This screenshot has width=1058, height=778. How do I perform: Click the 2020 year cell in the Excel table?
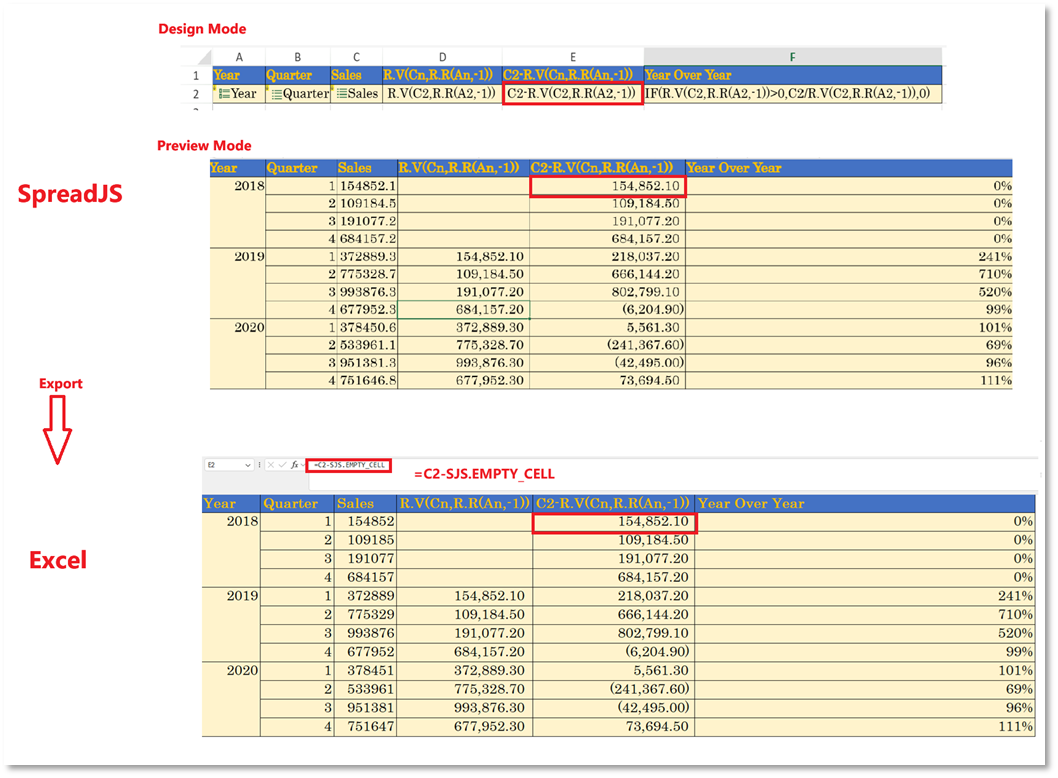click(x=231, y=699)
